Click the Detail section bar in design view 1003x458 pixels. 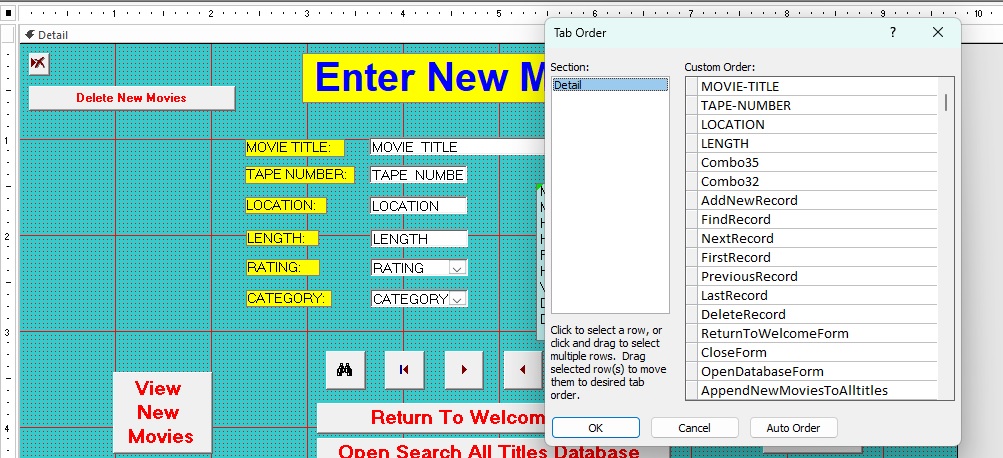pos(281,35)
